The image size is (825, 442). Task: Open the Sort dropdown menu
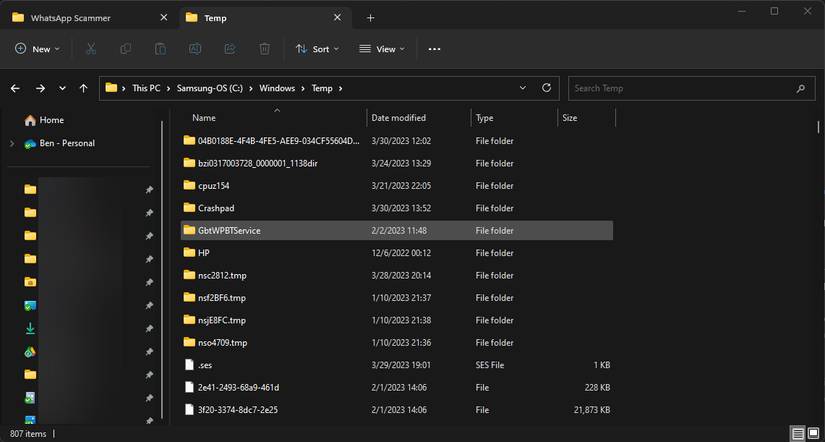(317, 48)
